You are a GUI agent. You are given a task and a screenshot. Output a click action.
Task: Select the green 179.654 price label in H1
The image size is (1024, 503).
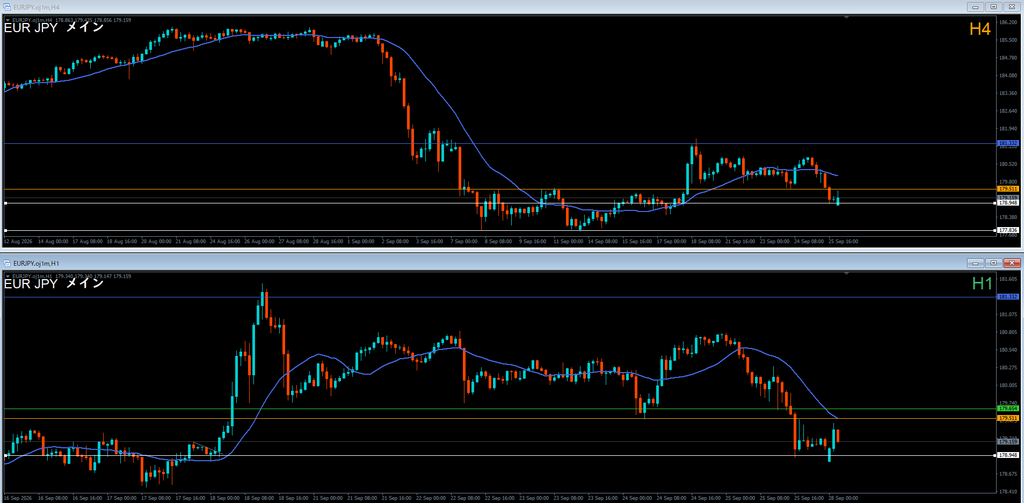click(x=1008, y=408)
